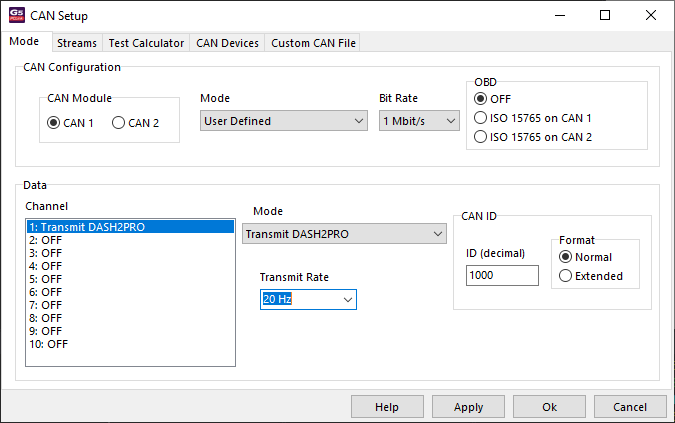Expand the Bit Rate dropdown
Screen dimensions: 675x423
(x=418, y=121)
